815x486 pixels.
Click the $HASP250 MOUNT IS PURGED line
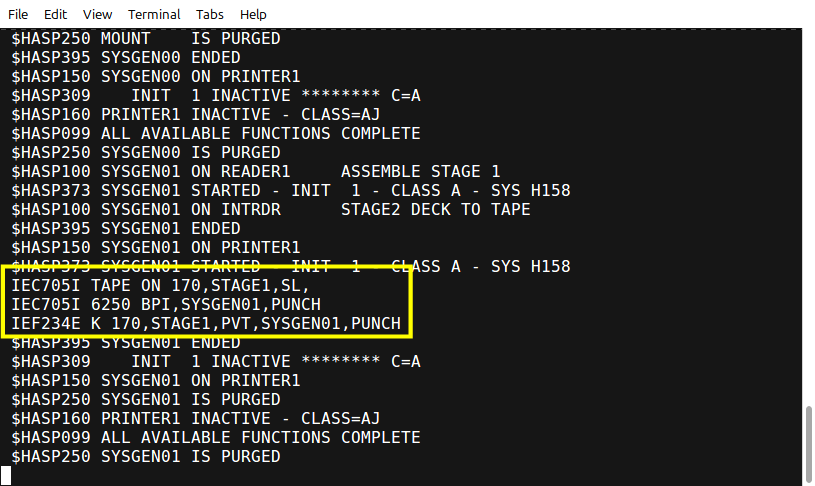pos(146,38)
